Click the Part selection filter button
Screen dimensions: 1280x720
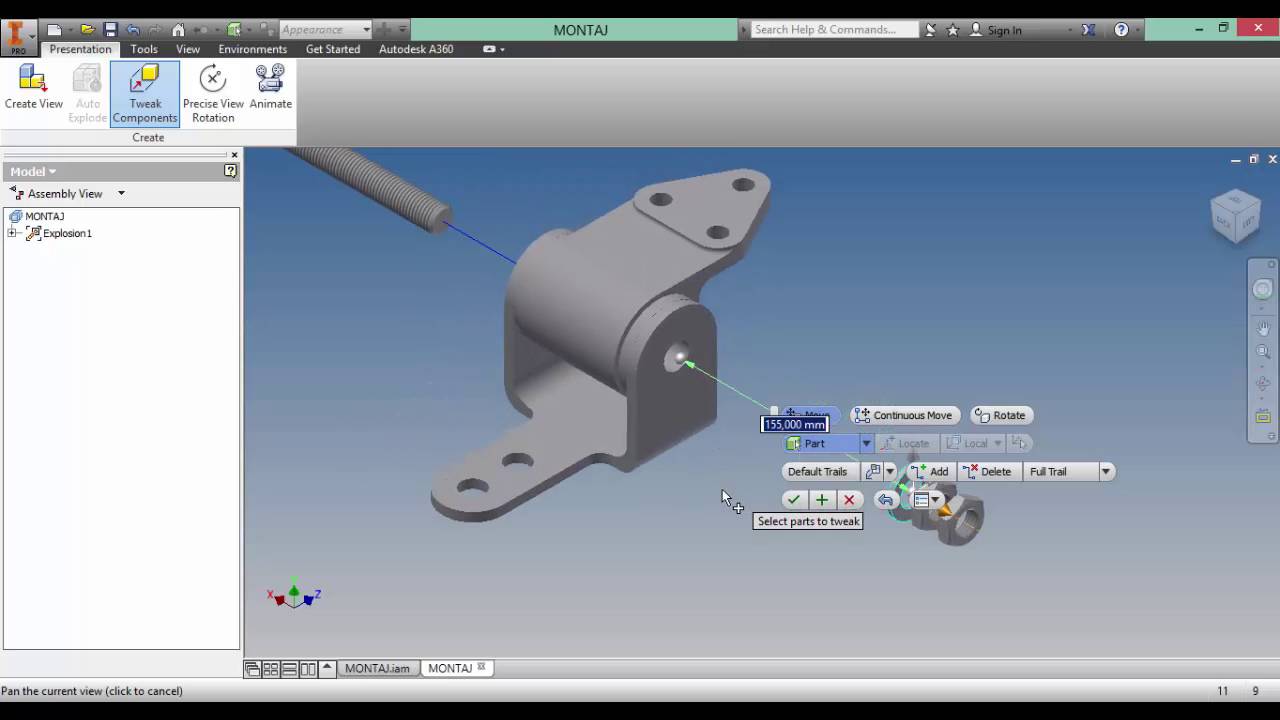[821, 444]
